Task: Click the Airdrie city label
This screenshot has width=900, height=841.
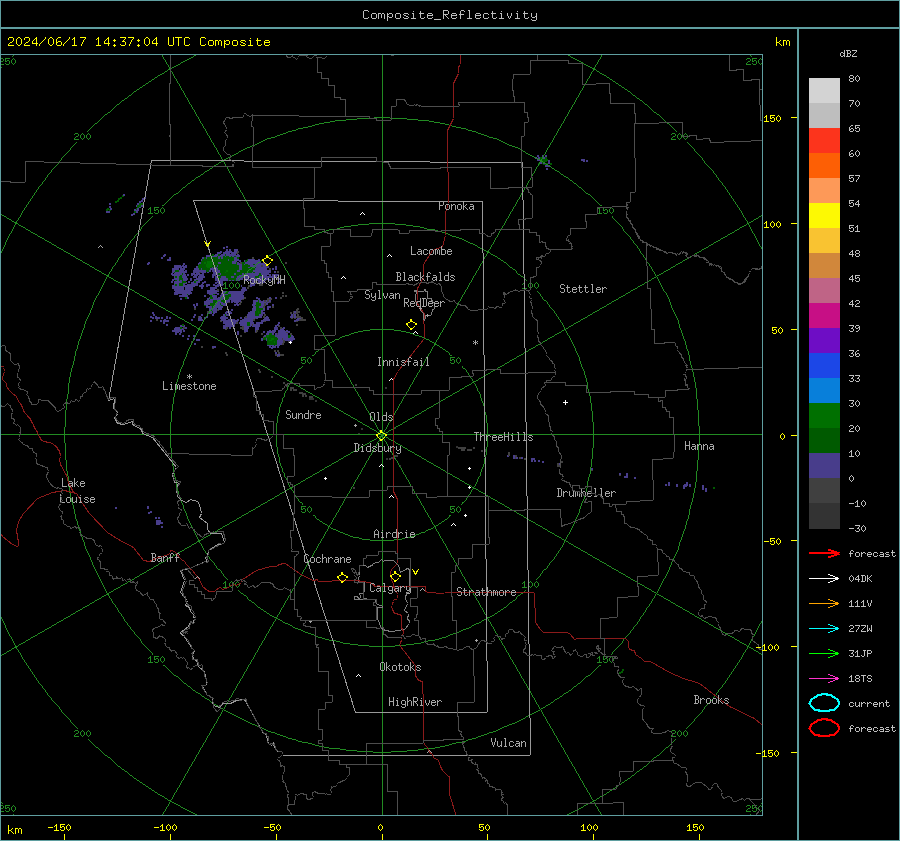Action: [x=394, y=534]
